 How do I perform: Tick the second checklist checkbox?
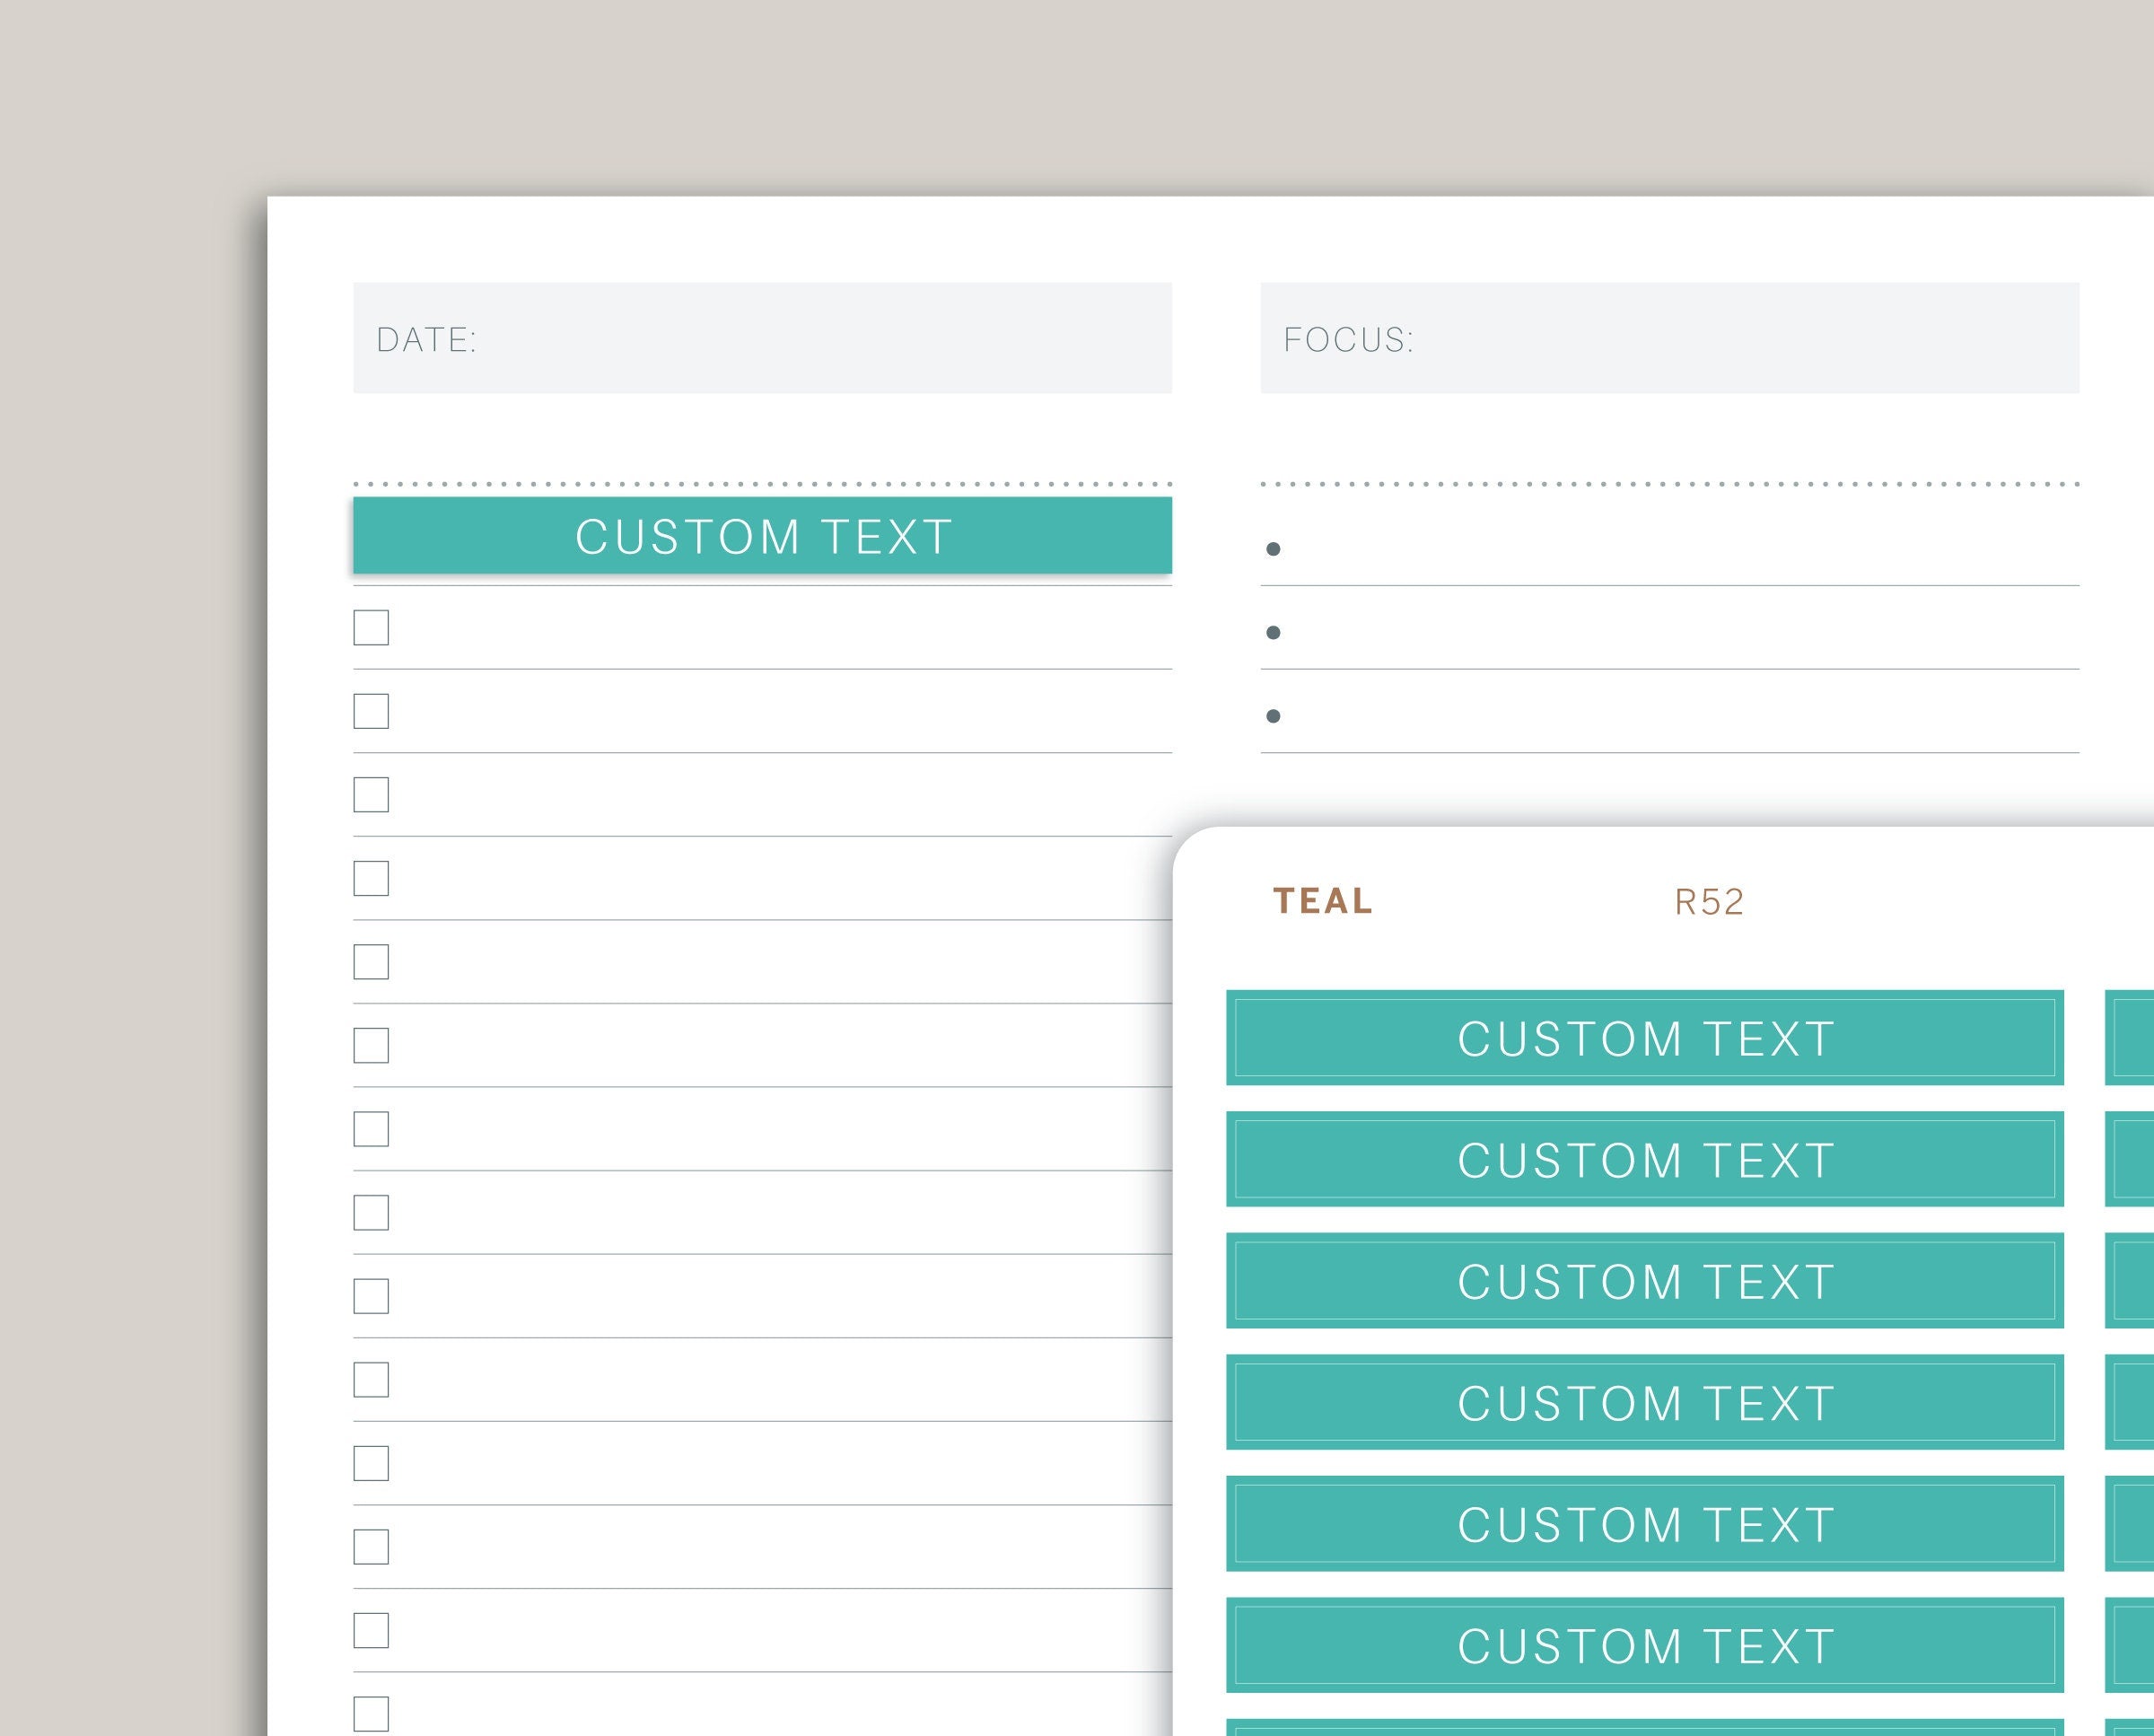click(371, 712)
